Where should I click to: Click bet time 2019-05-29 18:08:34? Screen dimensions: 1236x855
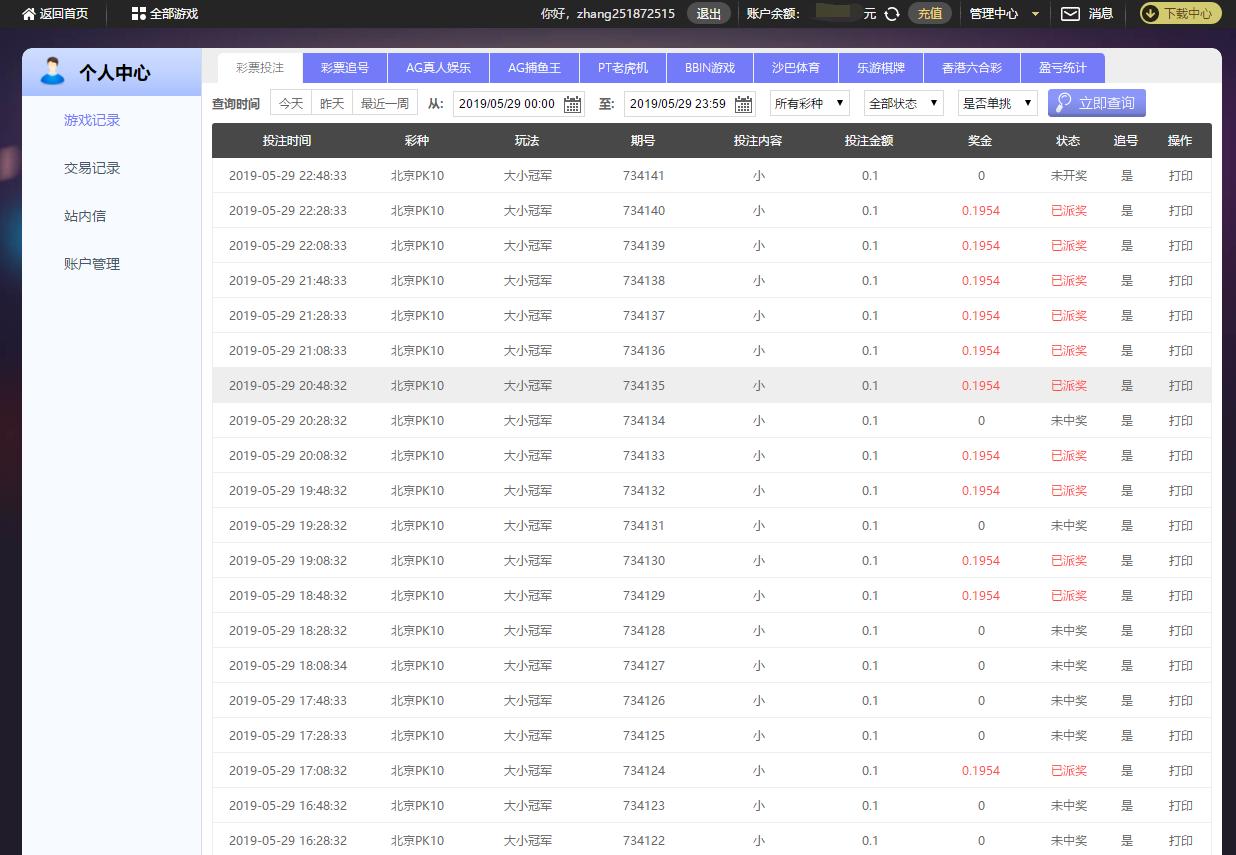coord(288,666)
